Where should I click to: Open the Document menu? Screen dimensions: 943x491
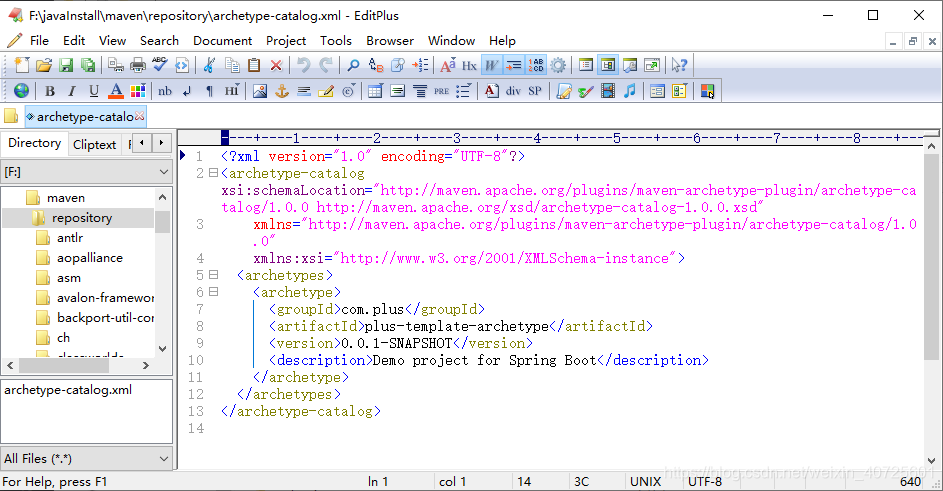pyautogui.click(x=223, y=41)
